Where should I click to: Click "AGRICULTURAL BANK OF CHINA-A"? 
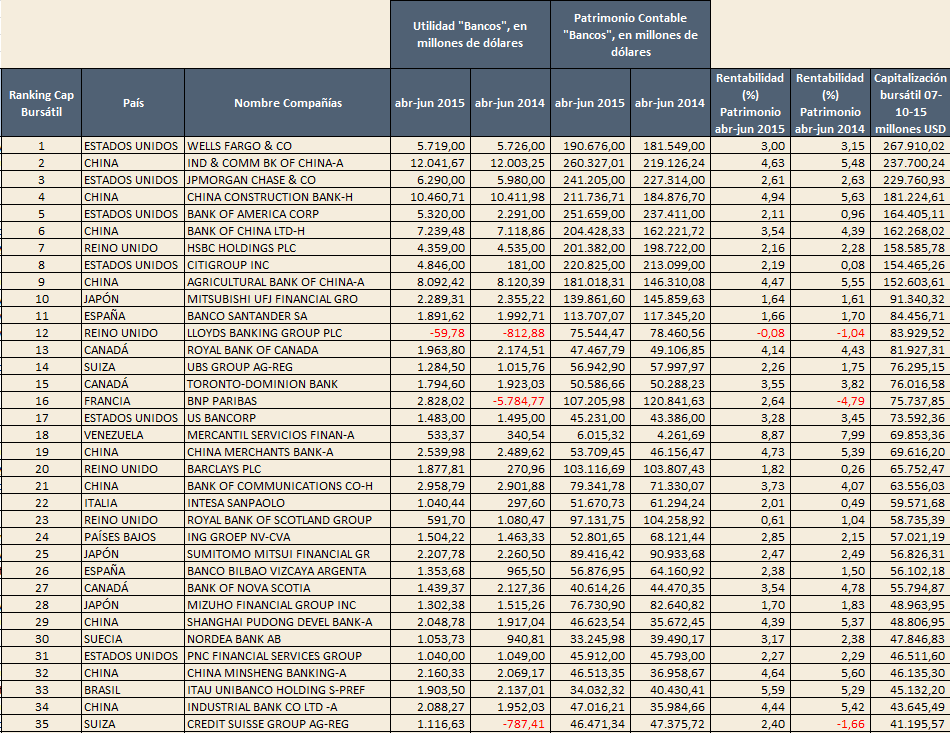point(288,282)
